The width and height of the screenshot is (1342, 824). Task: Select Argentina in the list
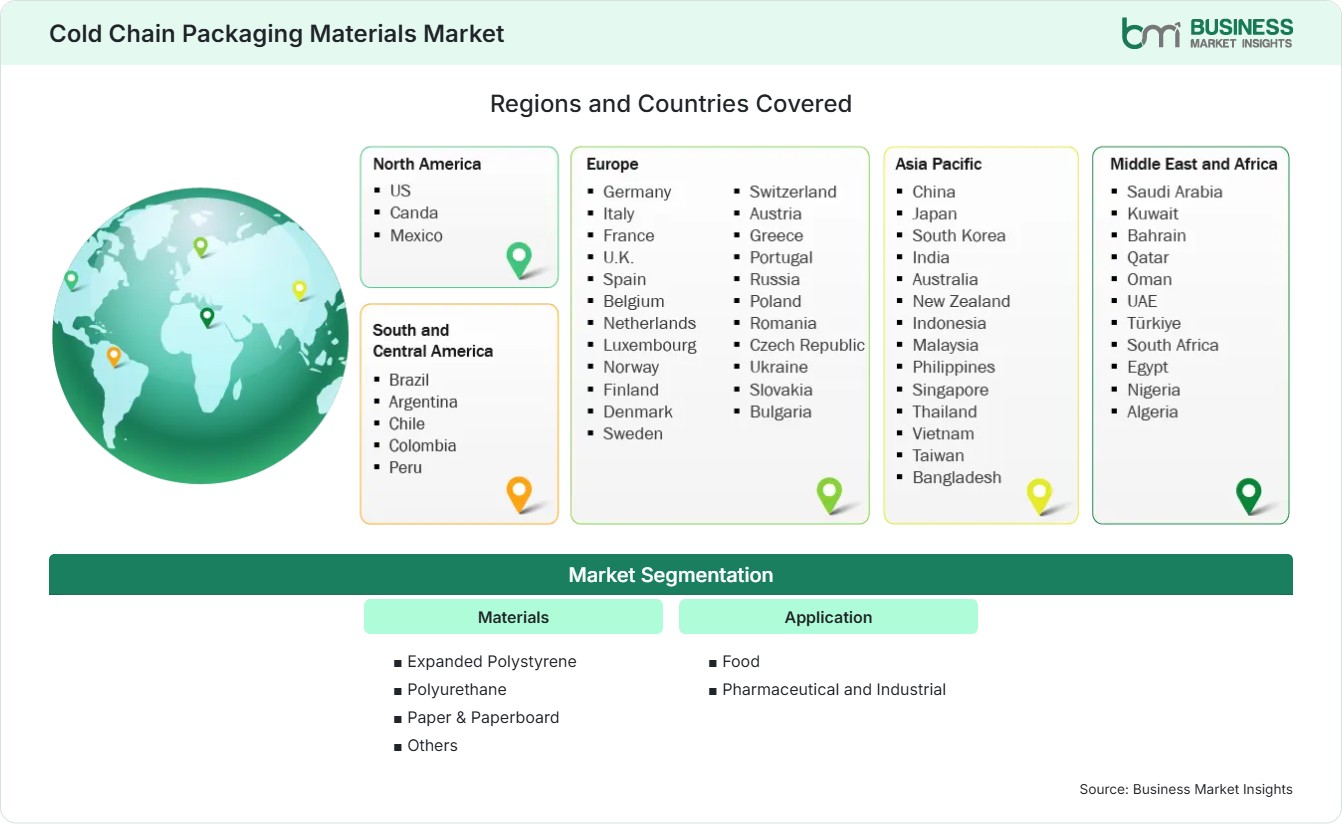click(x=423, y=401)
